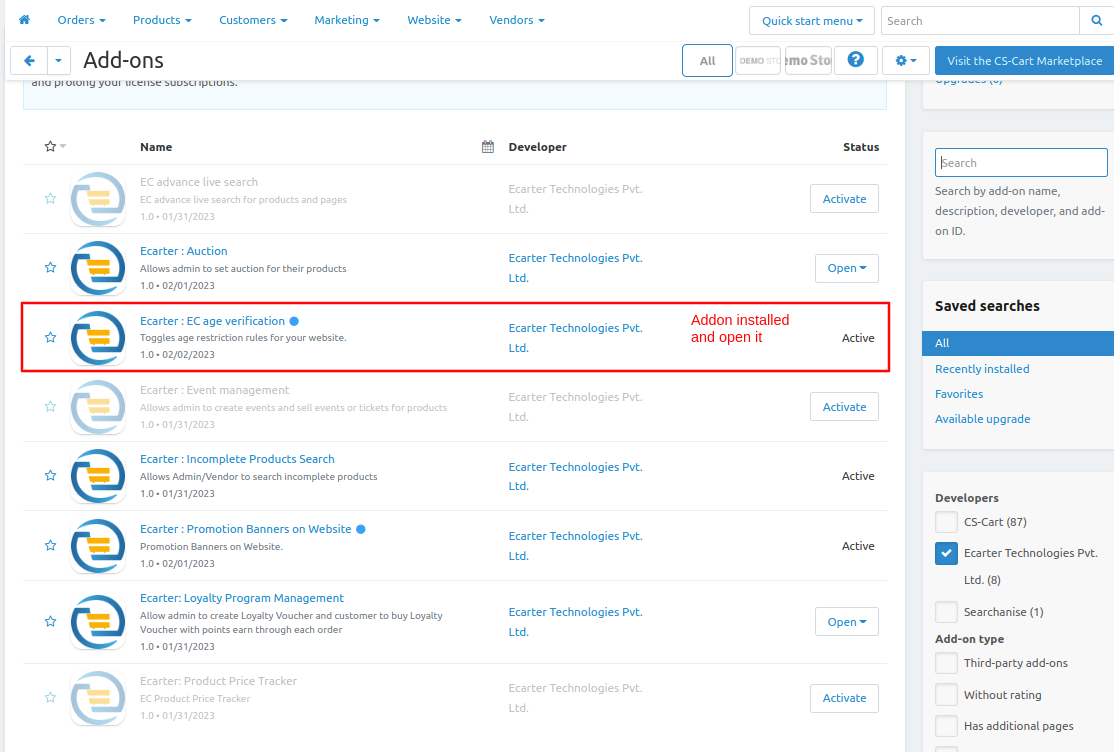
Task: Star the Event management add-on
Action: pyautogui.click(x=50, y=406)
